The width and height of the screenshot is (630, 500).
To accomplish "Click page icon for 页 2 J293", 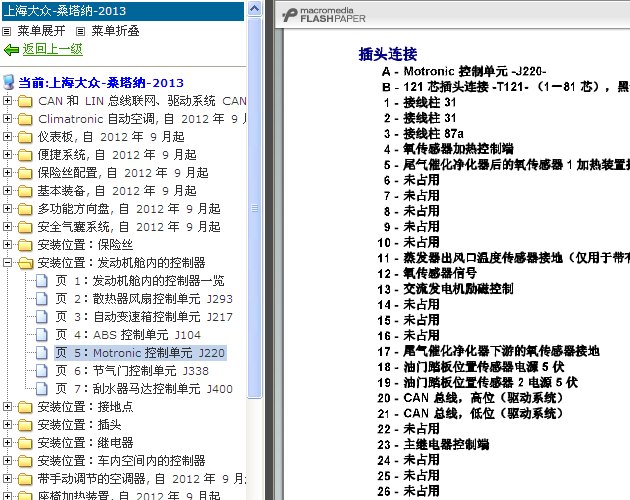I will (x=41, y=299).
